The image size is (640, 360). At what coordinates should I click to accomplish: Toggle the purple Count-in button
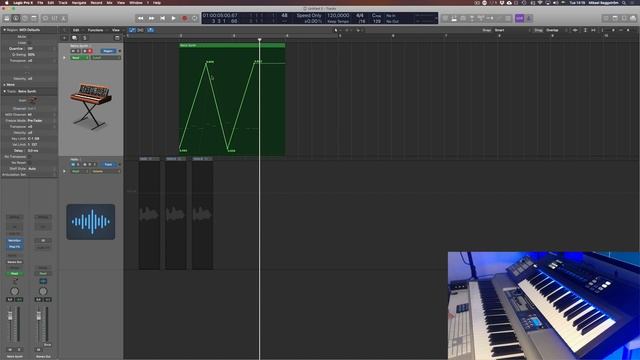[519, 18]
